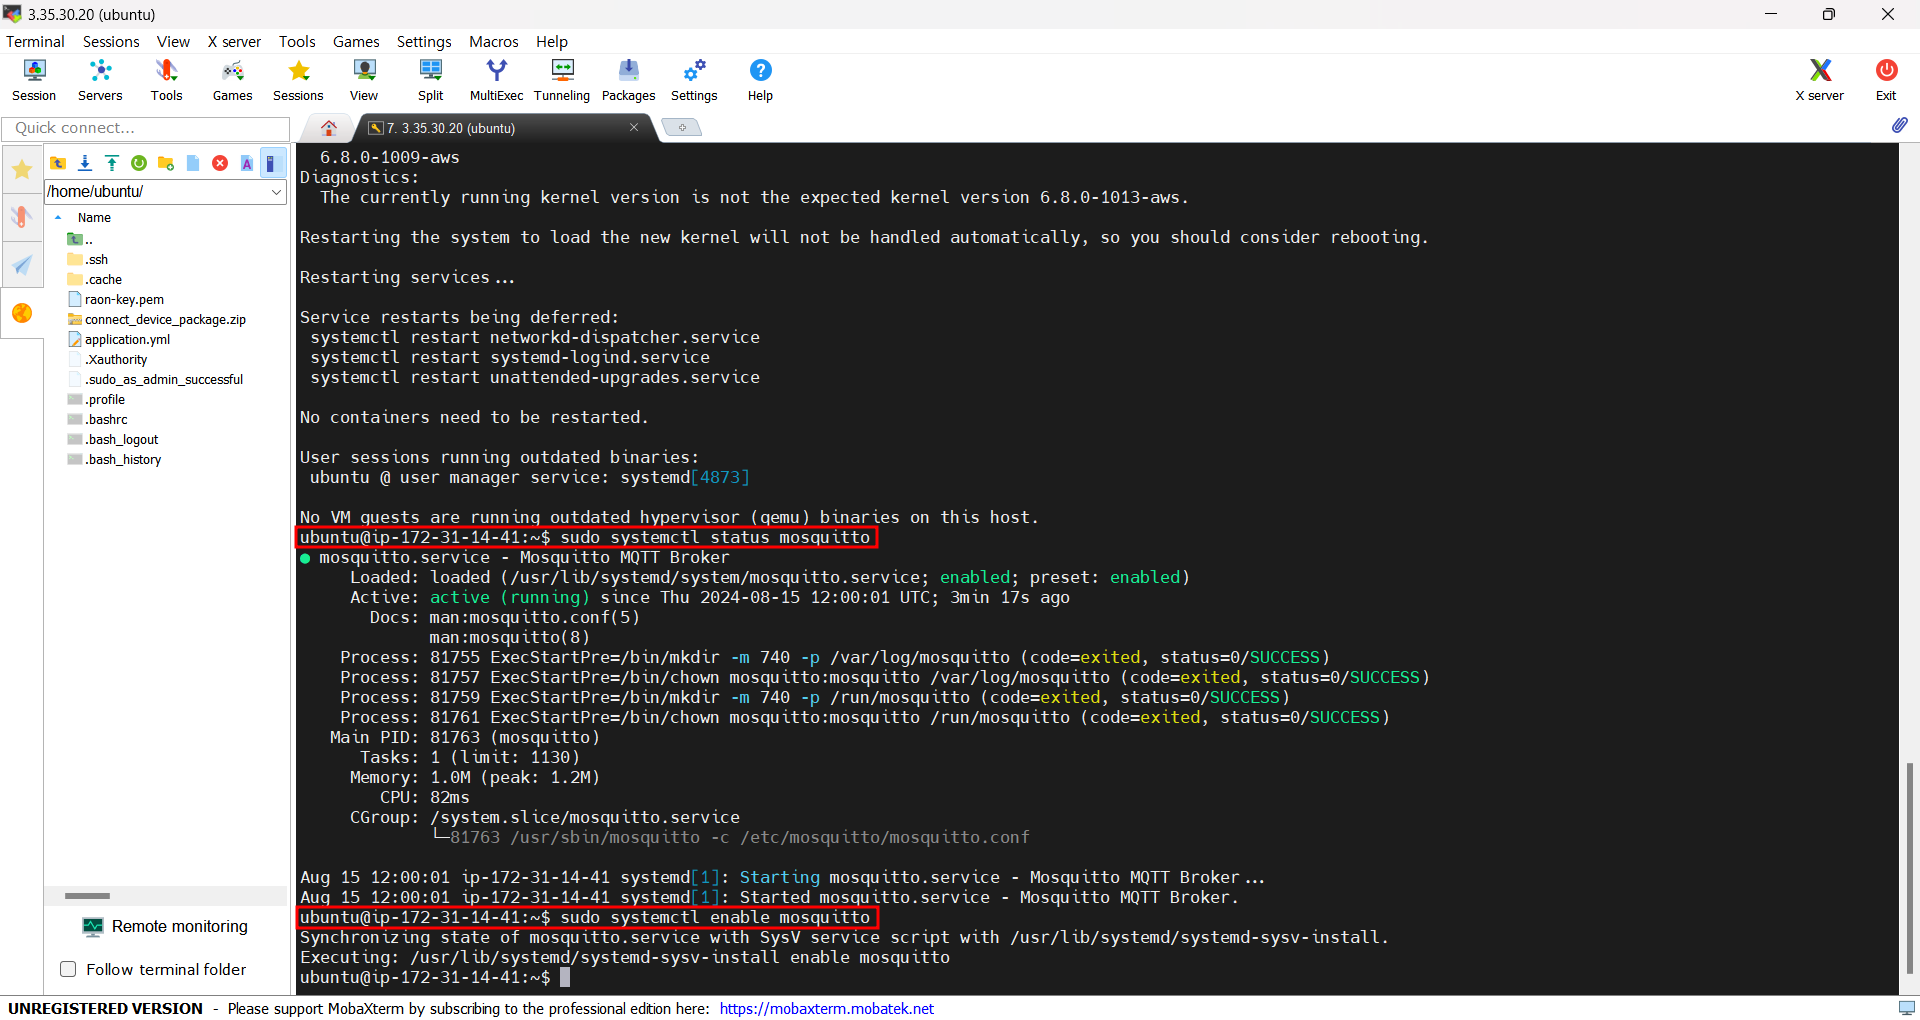Click the Split toolbar button
The image size is (1920, 1020).
tap(430, 80)
